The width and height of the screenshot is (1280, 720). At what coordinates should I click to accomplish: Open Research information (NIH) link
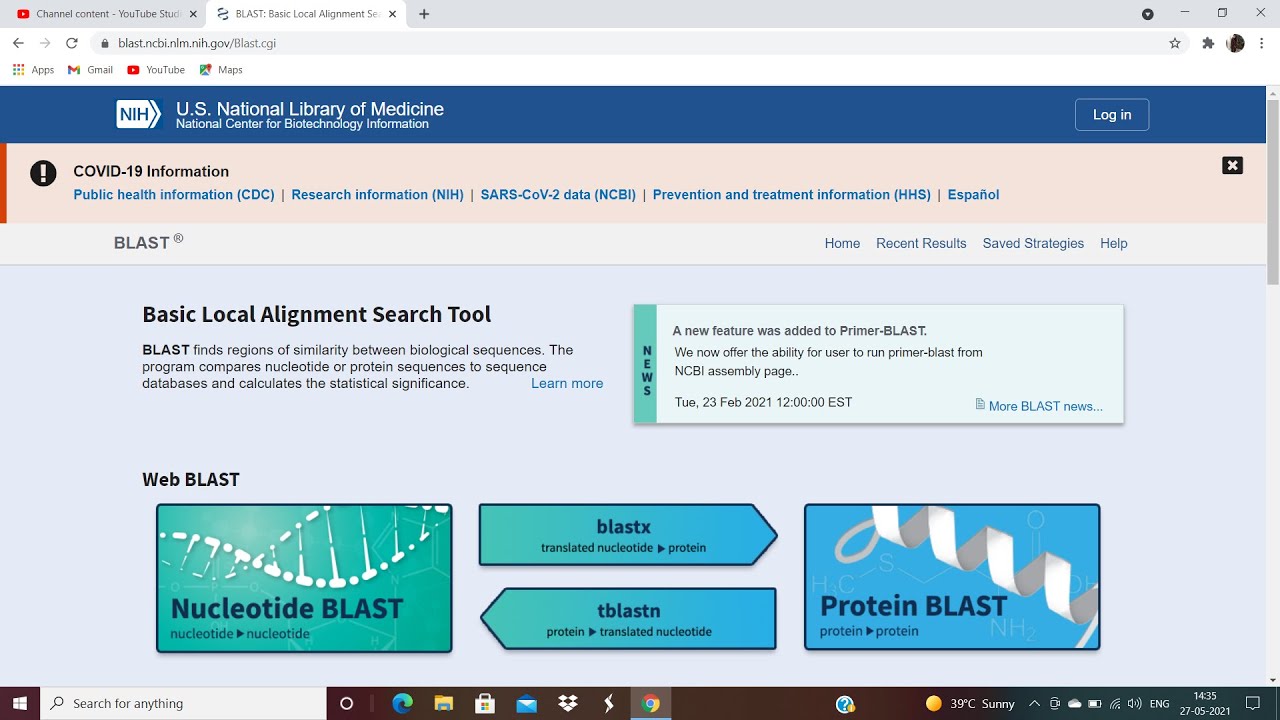click(x=378, y=195)
